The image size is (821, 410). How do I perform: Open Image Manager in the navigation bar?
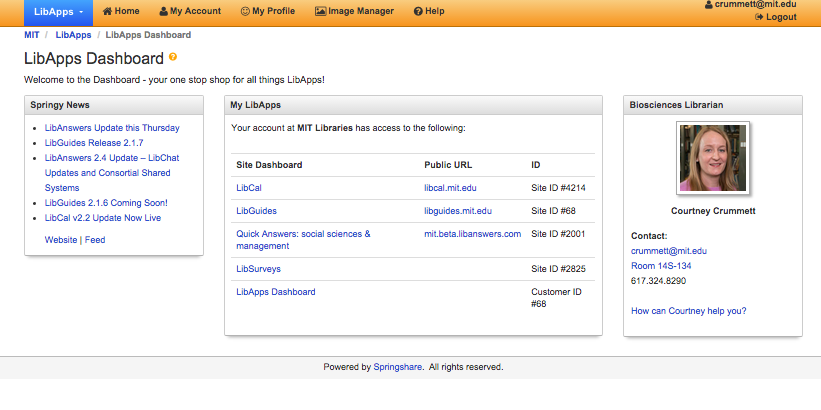[354, 11]
